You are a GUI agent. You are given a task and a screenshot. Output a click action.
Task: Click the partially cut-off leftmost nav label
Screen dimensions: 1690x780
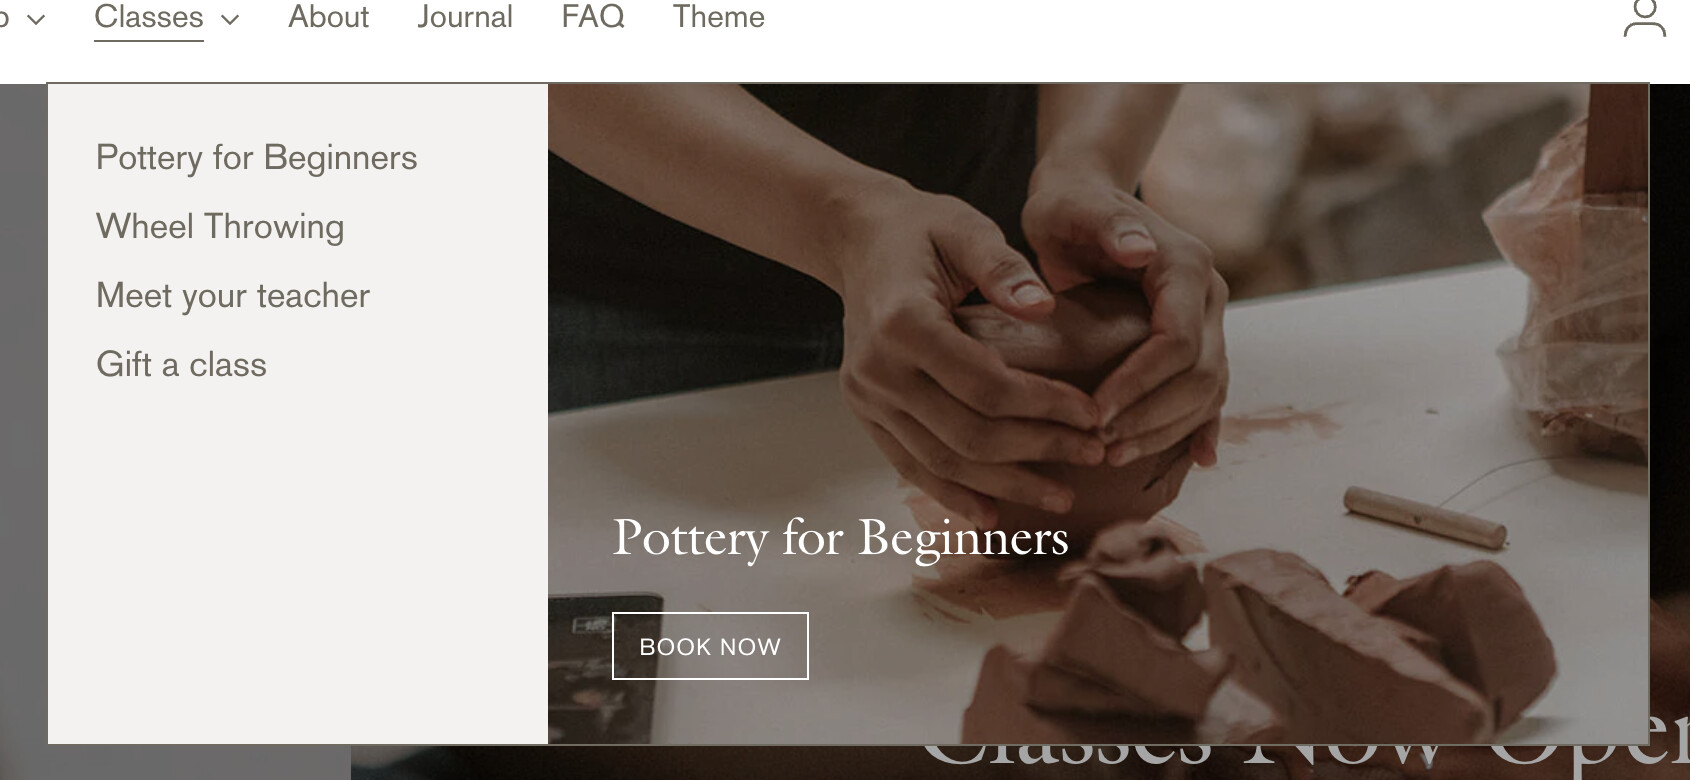pos(4,18)
